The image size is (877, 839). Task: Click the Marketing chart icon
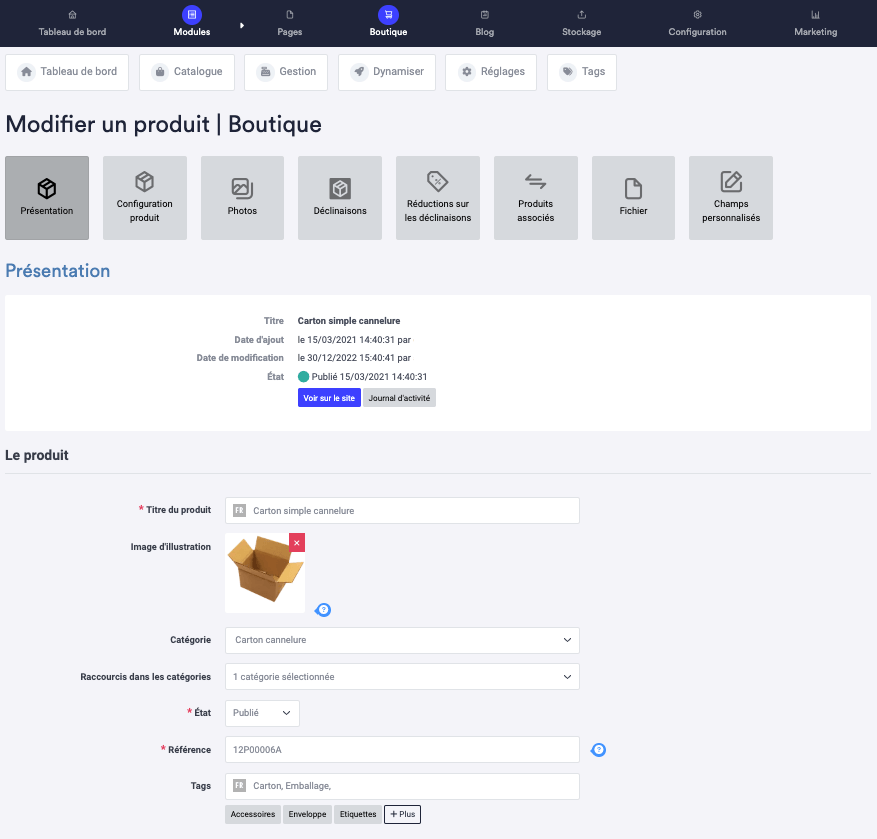815,15
